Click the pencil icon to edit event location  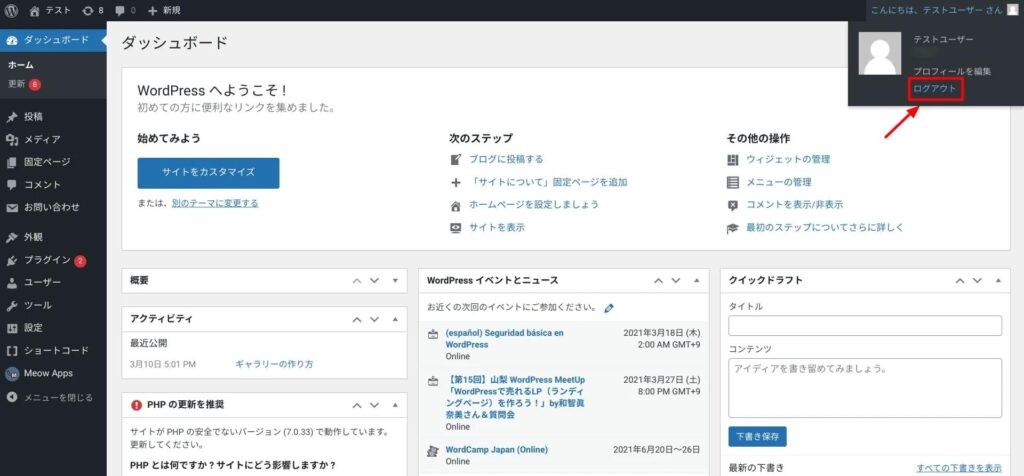point(609,308)
